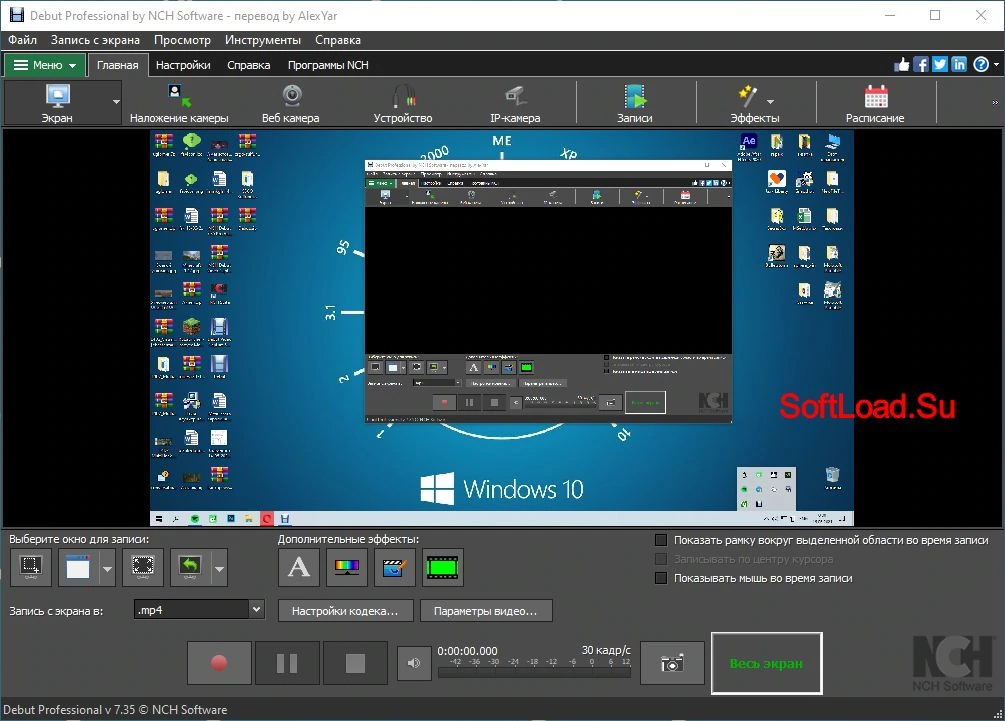Stop the recording

pos(355,663)
